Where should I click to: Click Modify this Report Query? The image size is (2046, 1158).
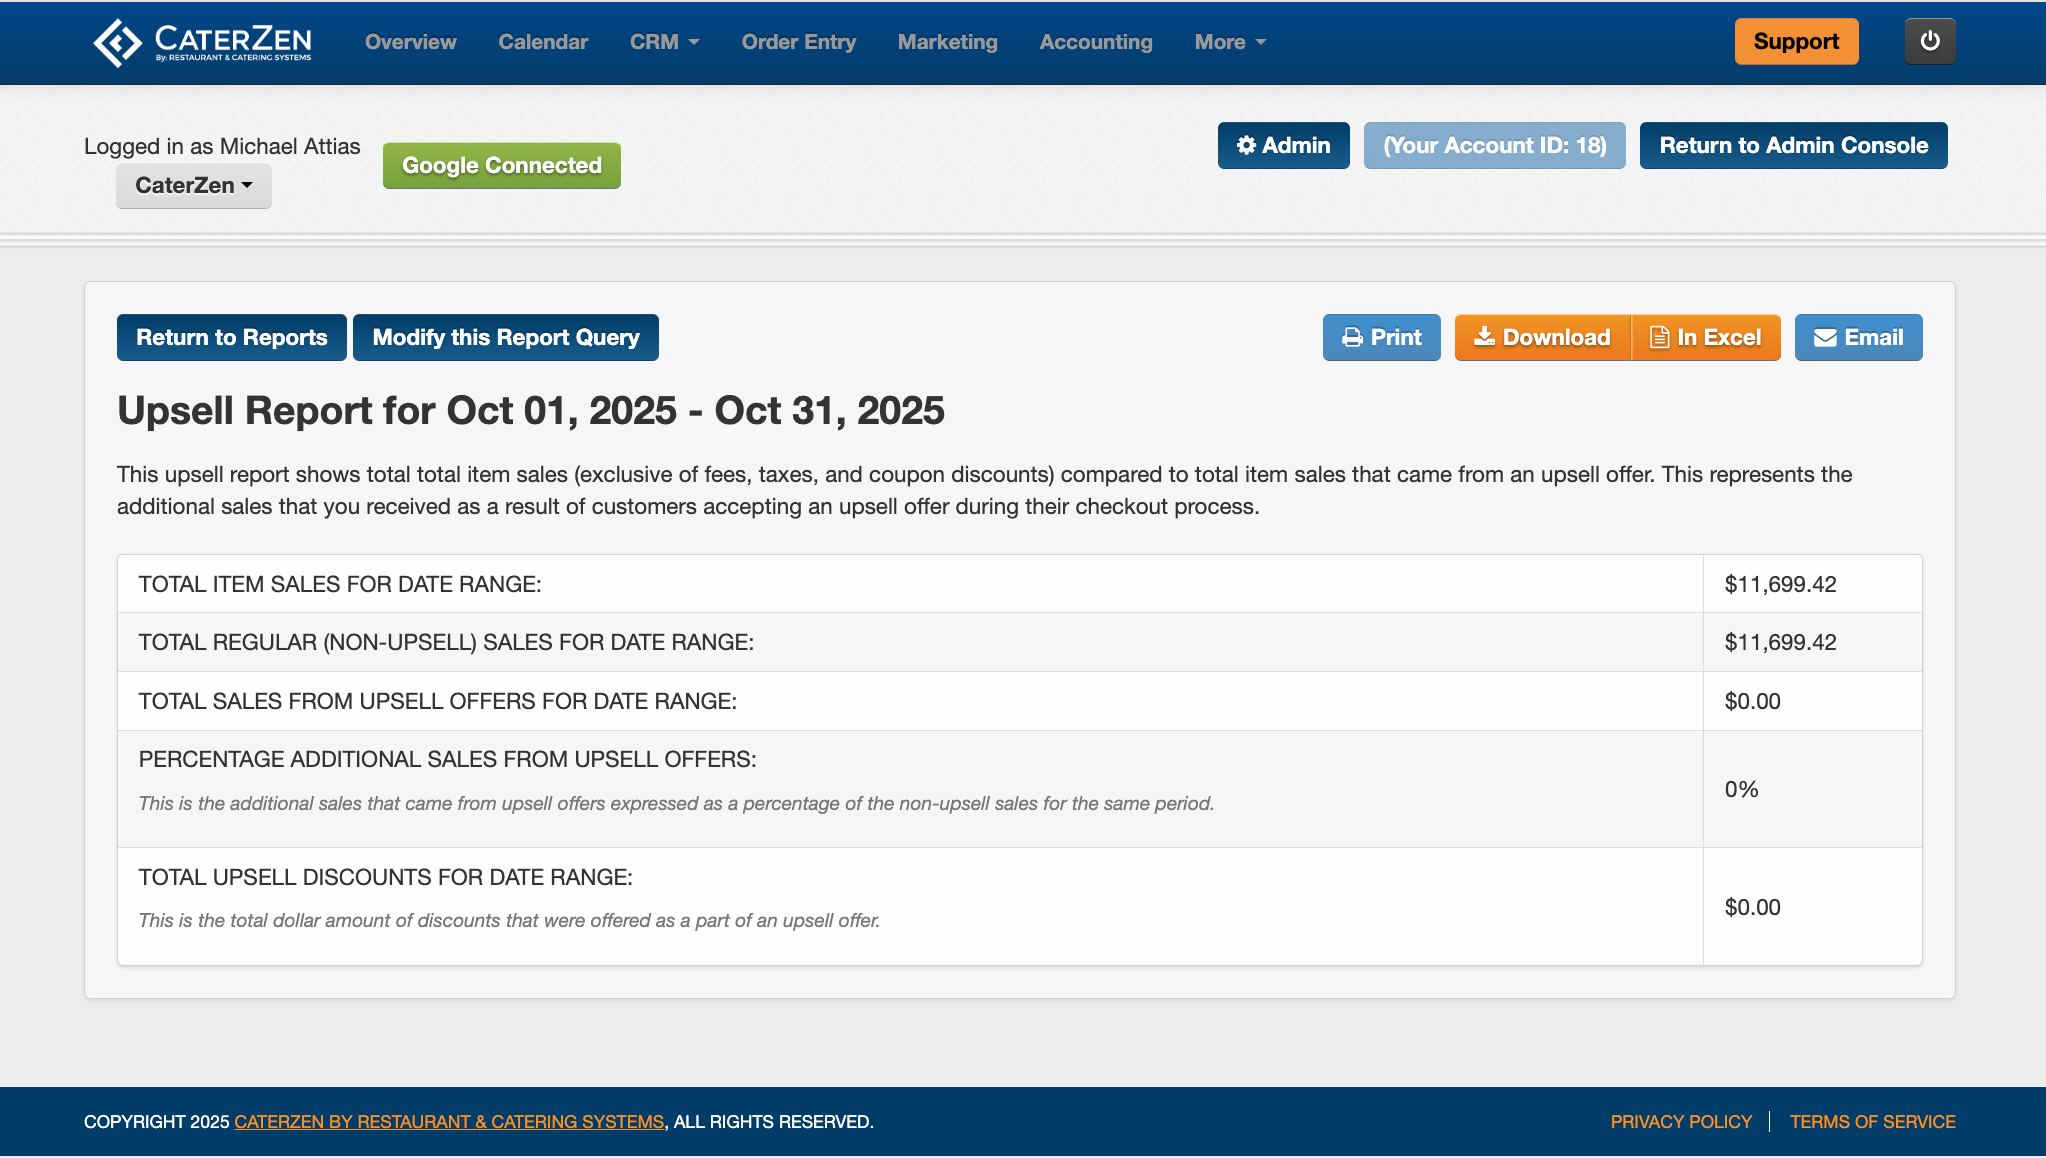505,338
